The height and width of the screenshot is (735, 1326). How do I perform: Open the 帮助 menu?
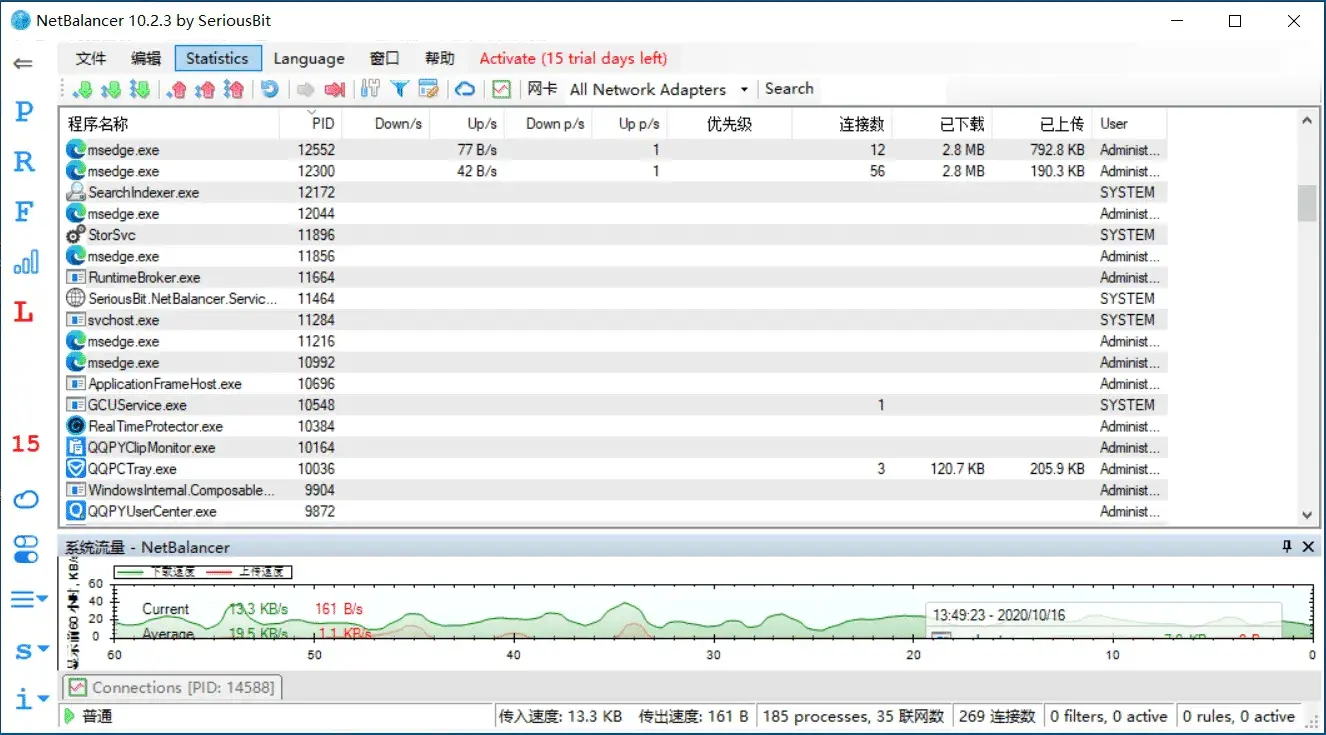[439, 58]
